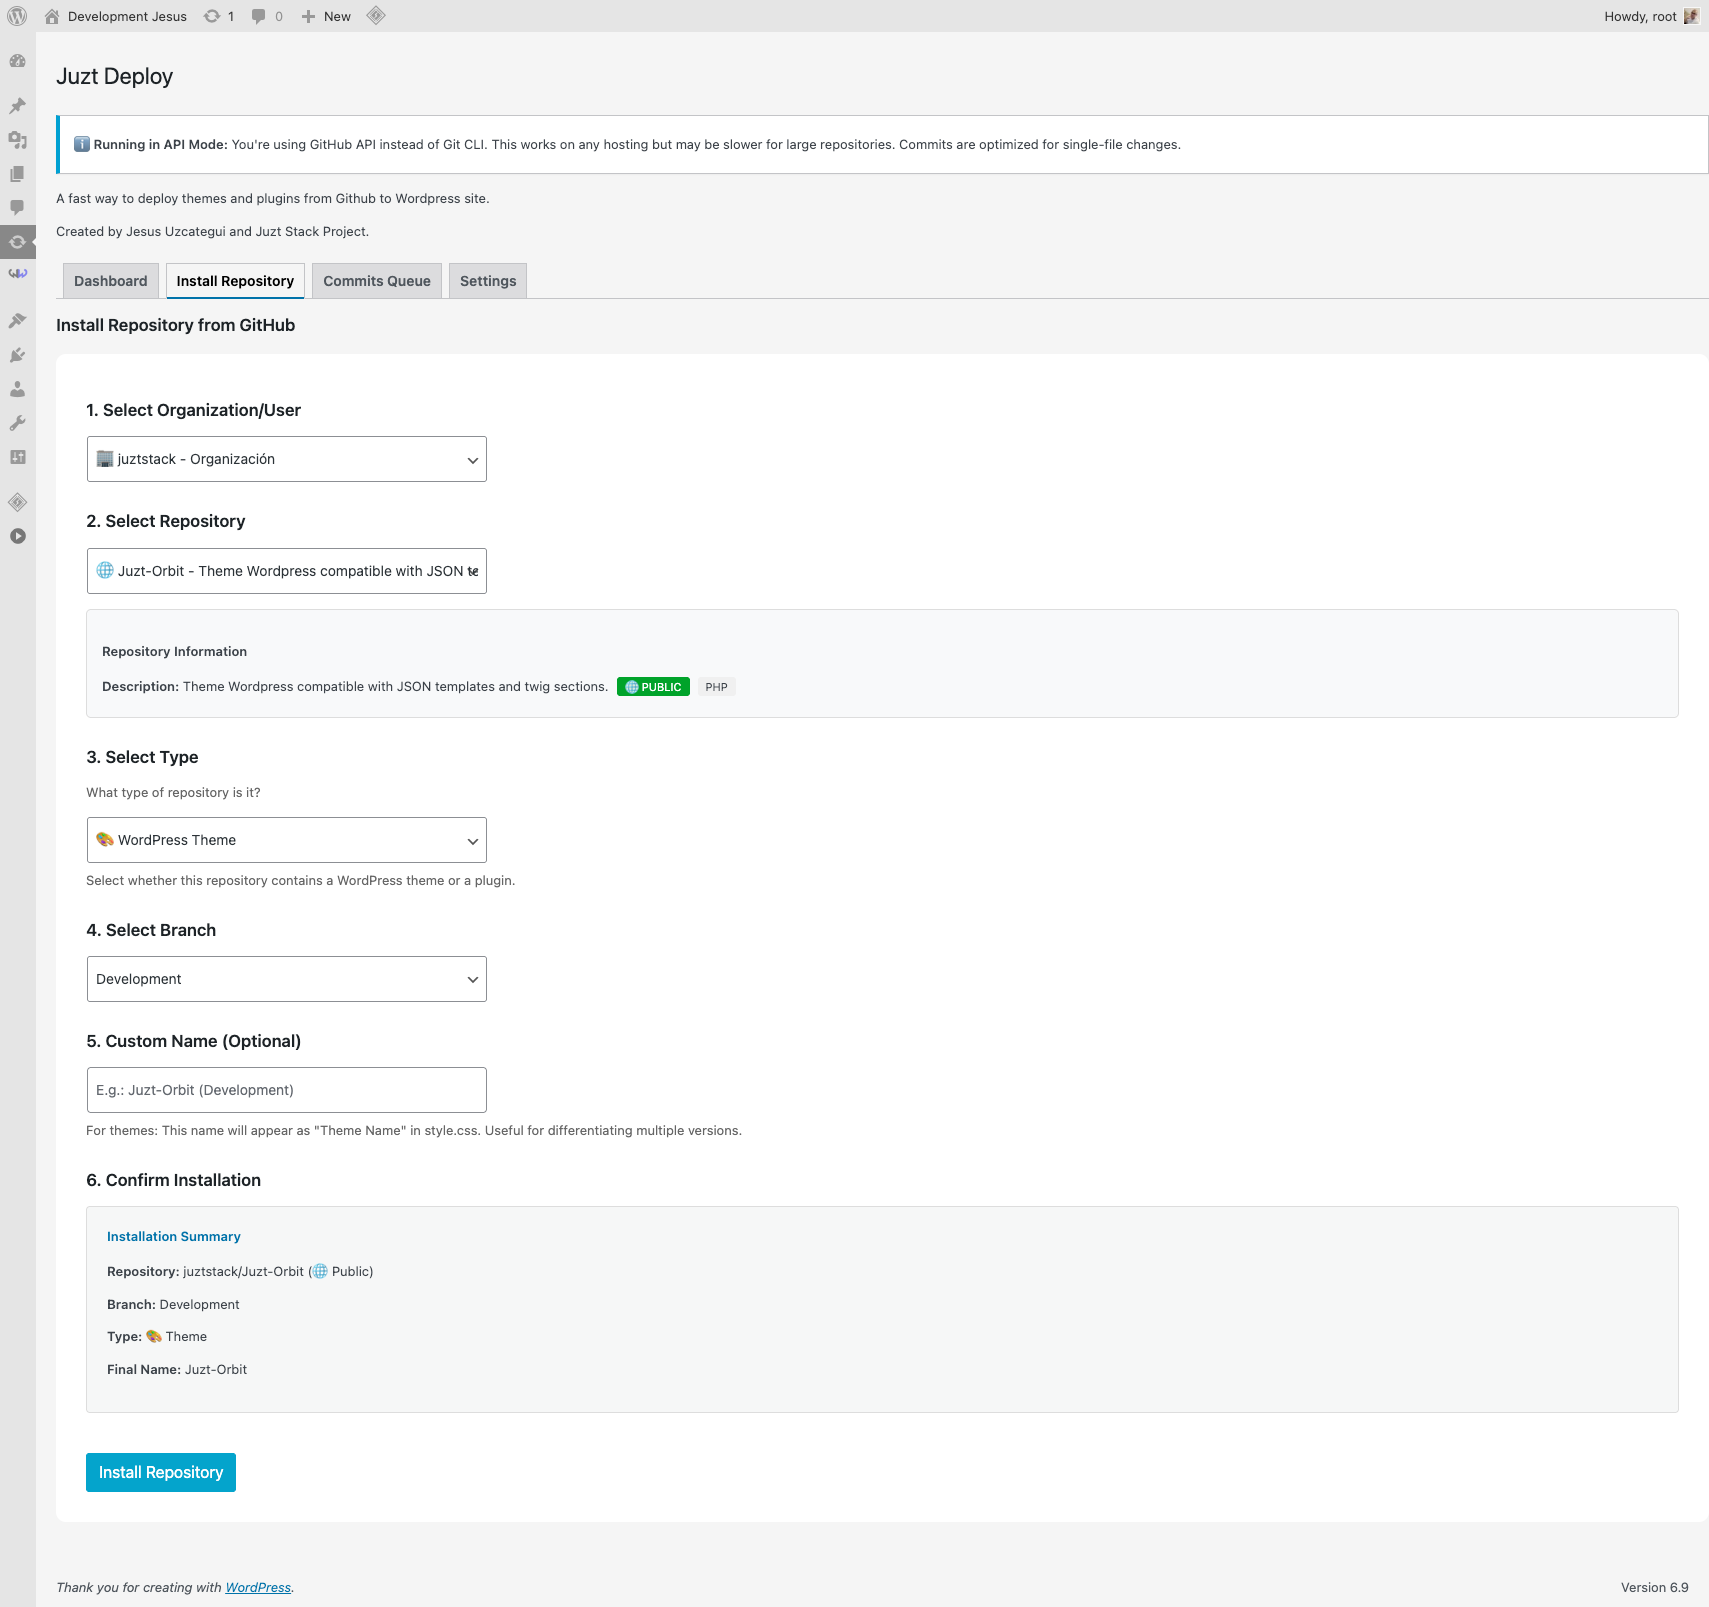The height and width of the screenshot is (1607, 1709).
Task: Open Appearance paintbrush sidebar icon
Action: tap(17, 321)
